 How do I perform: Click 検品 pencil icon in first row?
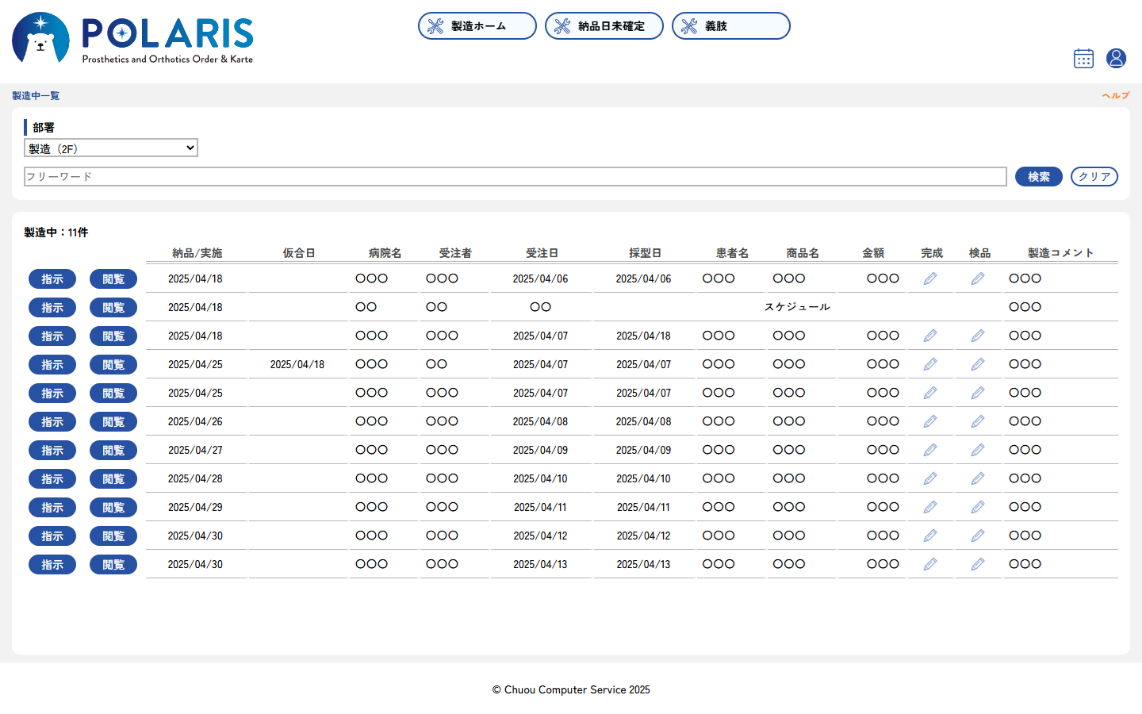point(977,279)
